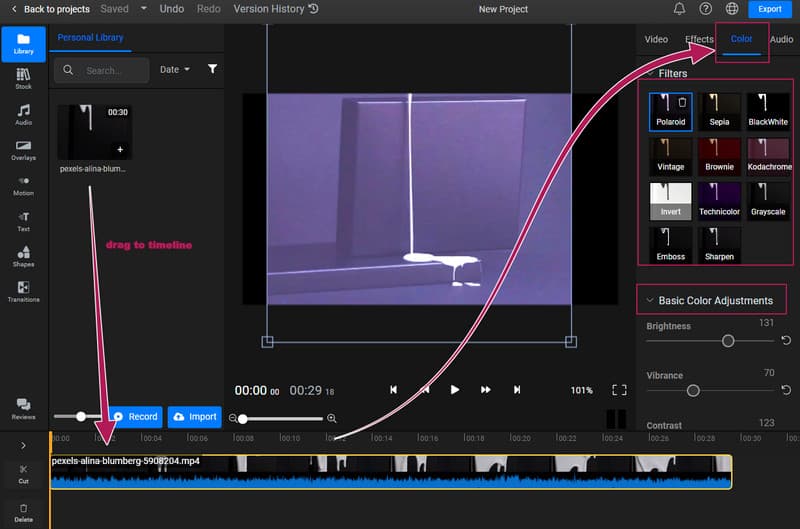The image size is (800, 529).
Task: Expand the timeline side panel chevron
Action: (x=23, y=445)
